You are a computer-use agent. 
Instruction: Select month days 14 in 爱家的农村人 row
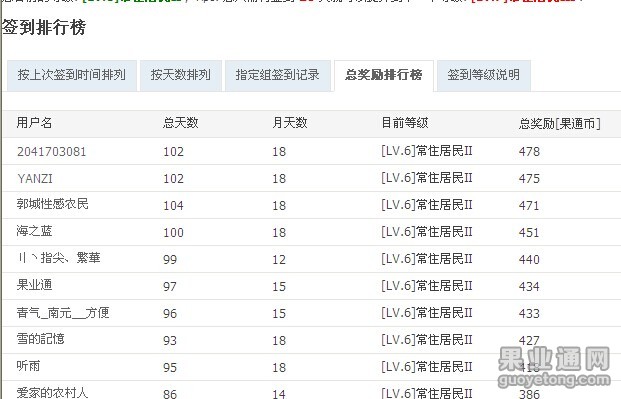pos(279,394)
